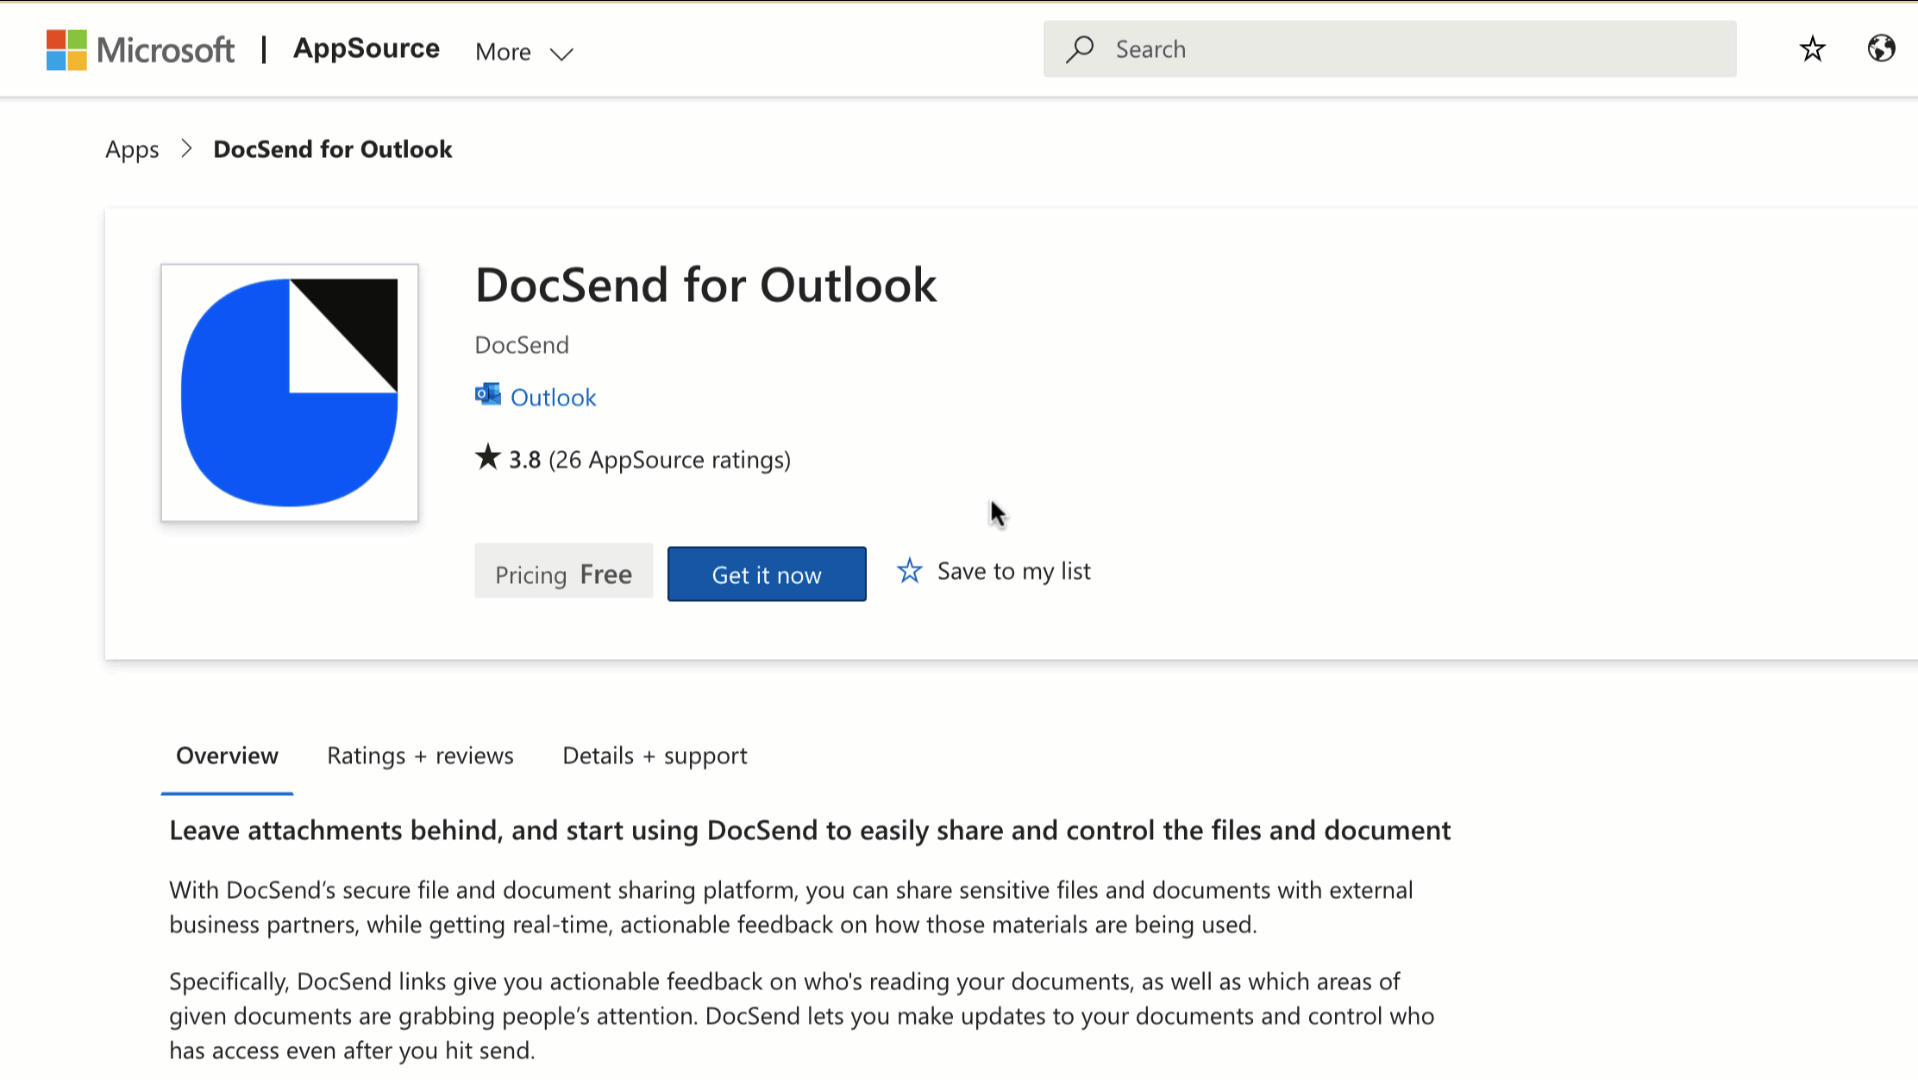The height and width of the screenshot is (1080, 1918).
Task: Open the 26 AppSource ratings text
Action: click(669, 460)
